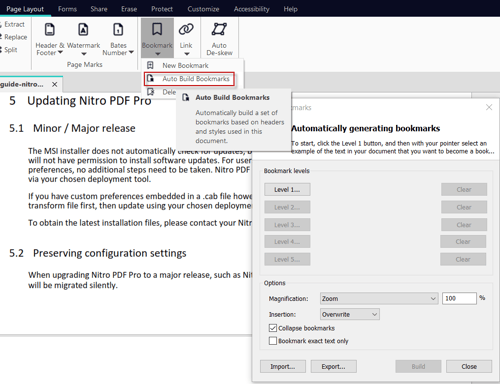Click the Header & Footer icon

[50, 29]
